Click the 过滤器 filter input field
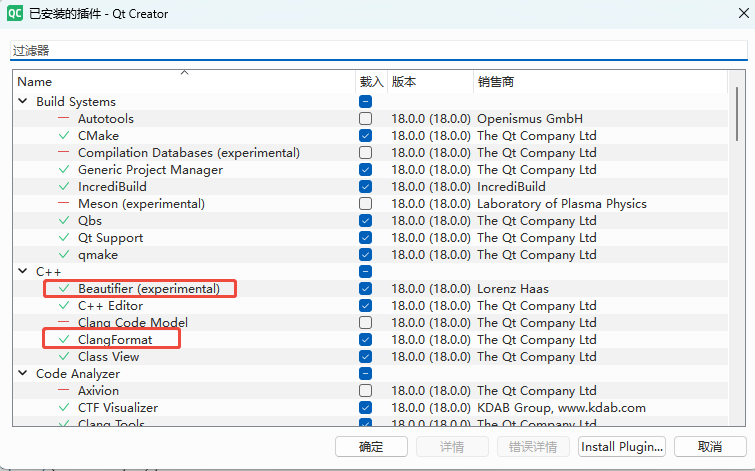The height and width of the screenshot is (471, 755). click(x=378, y=51)
